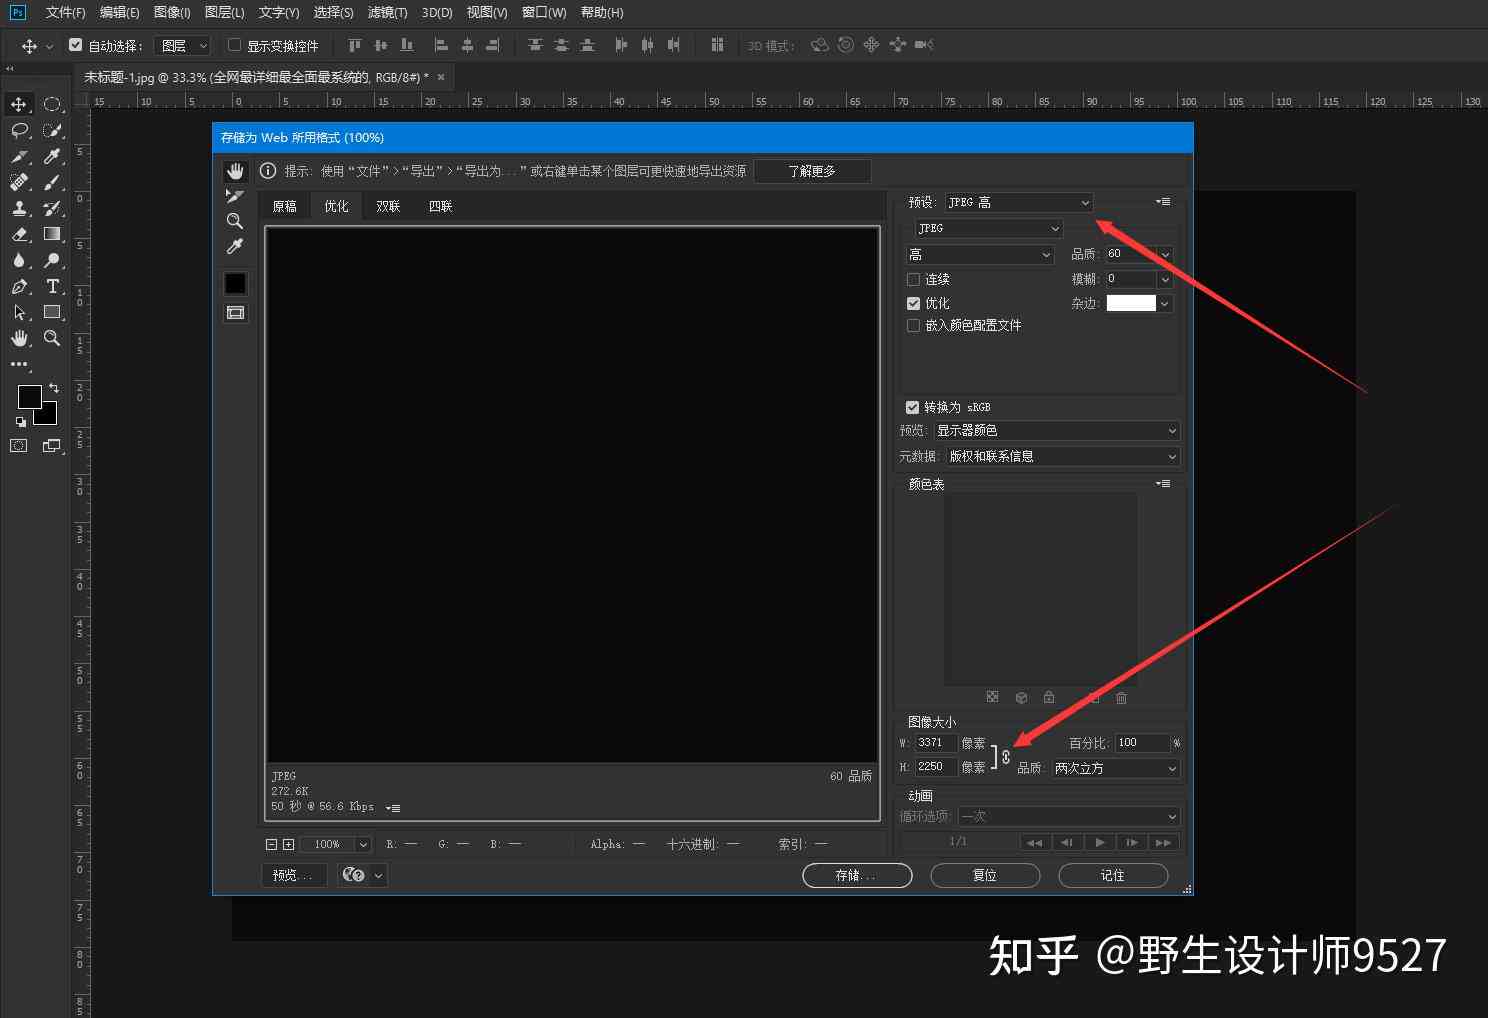Select the Quick Selection tool
1488x1018 pixels.
[x=52, y=130]
